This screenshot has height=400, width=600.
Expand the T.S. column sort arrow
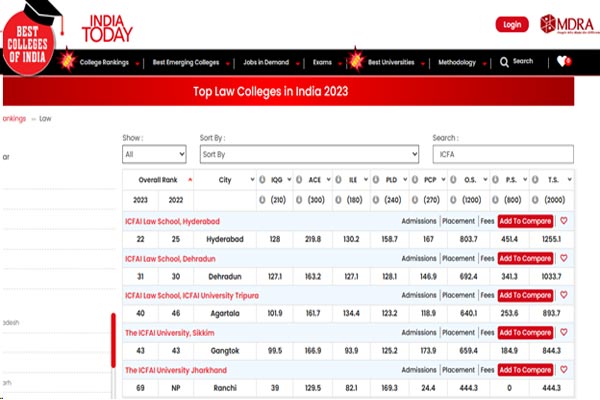569,180
